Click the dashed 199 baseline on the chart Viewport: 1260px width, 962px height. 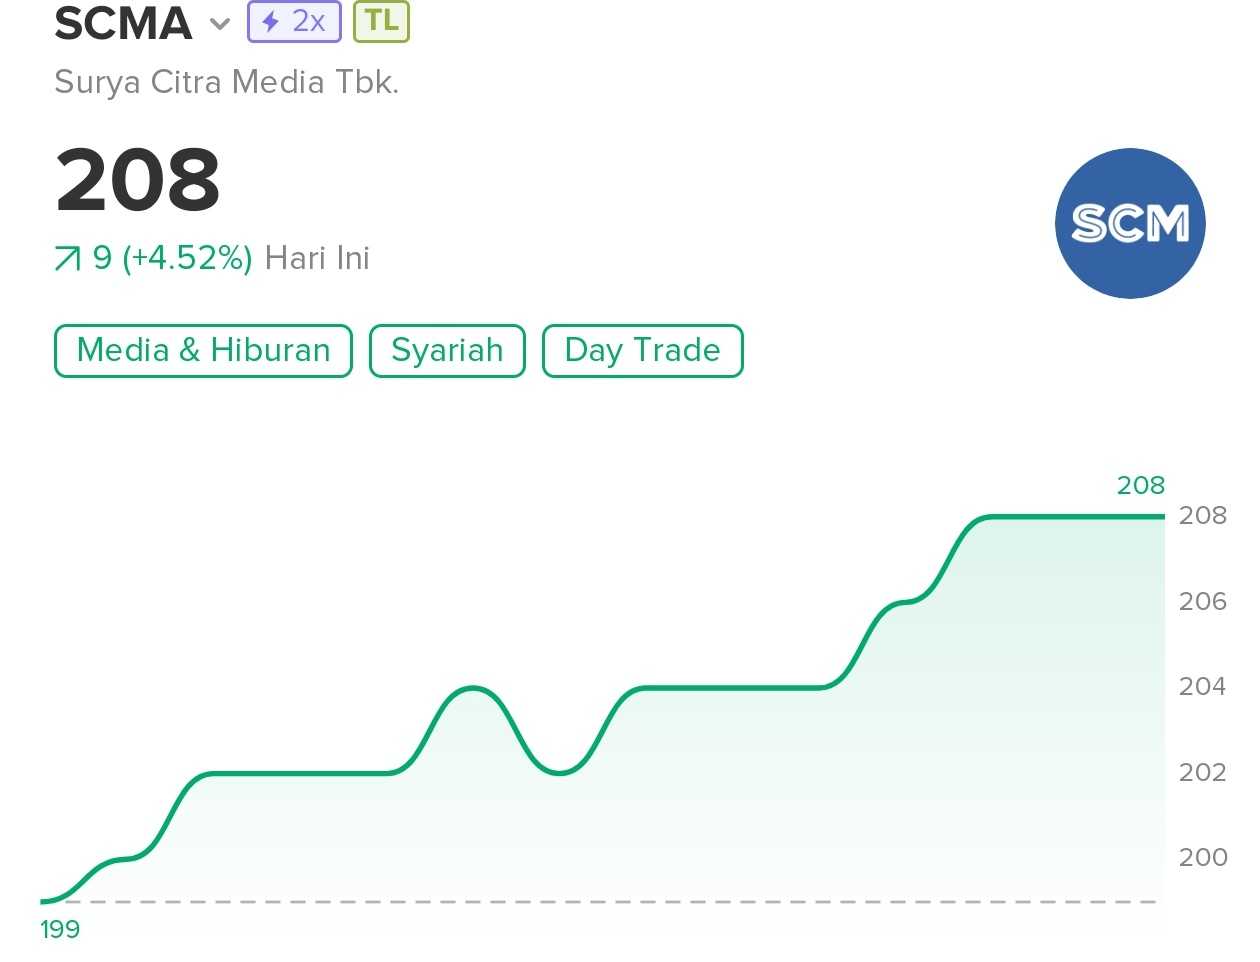coord(600,901)
